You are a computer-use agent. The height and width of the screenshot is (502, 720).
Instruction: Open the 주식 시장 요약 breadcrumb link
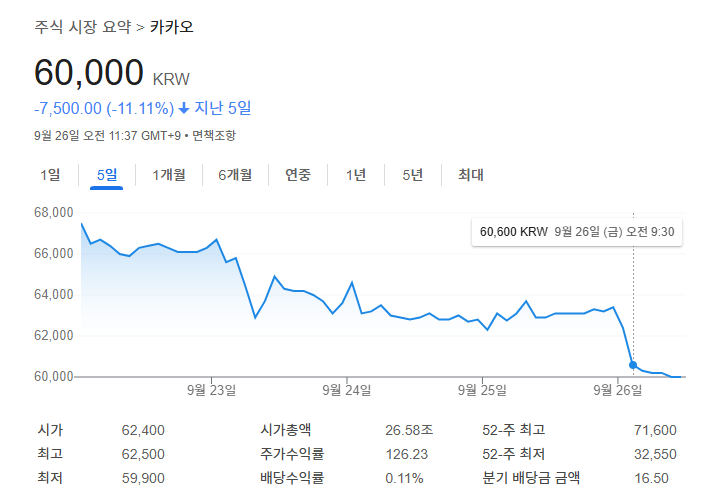click(x=83, y=27)
